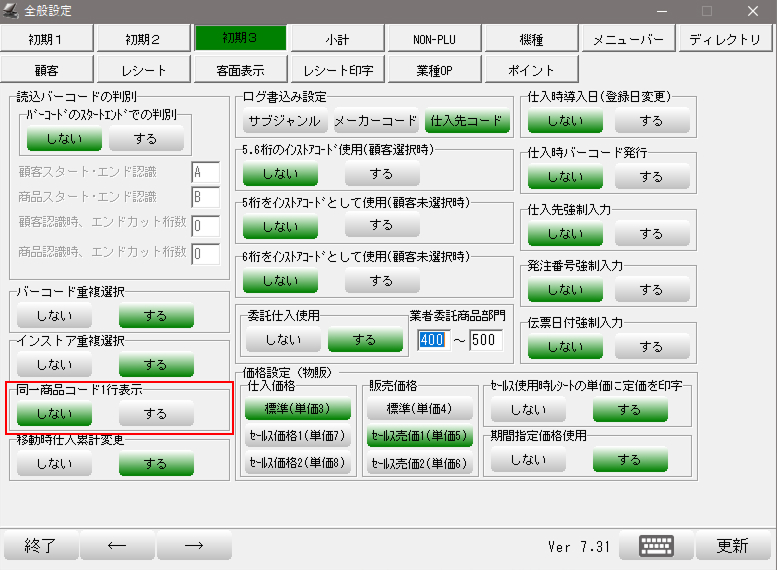Click the 業者委託商品部門 end field 500
Screen dimensions: 777x570
pos(486,340)
